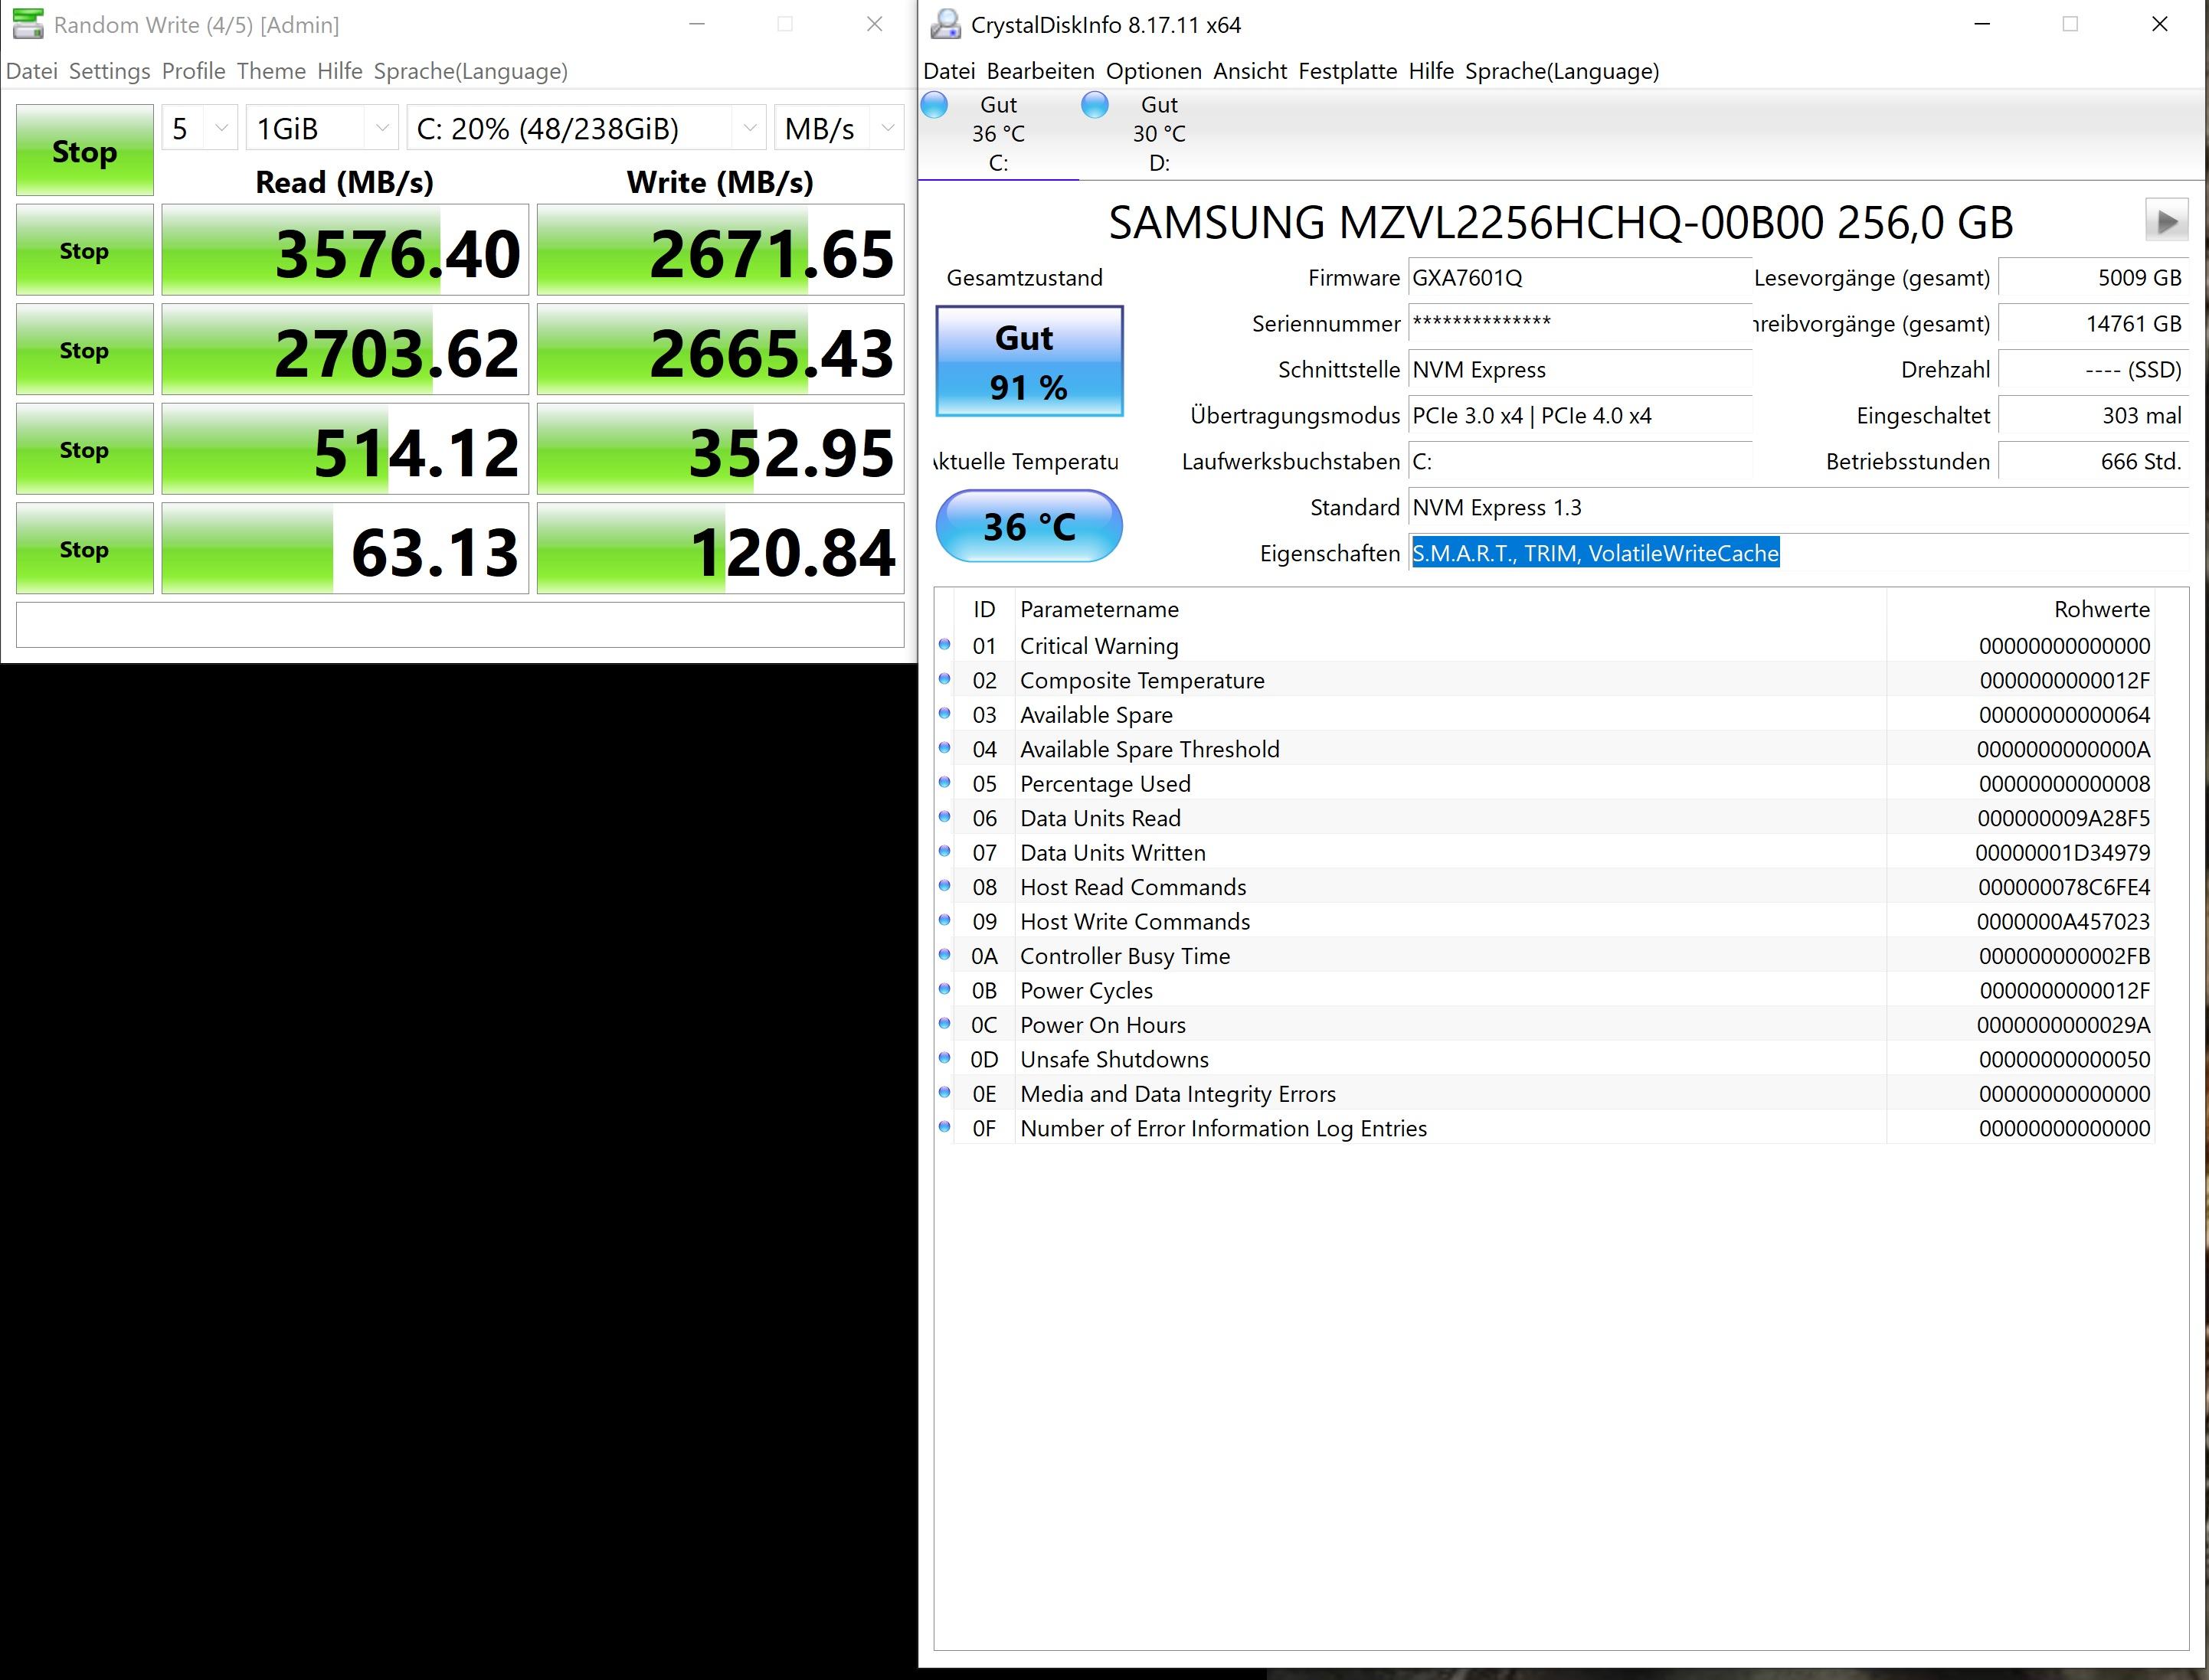
Task: Click the Parametername column header
Action: point(1450,609)
